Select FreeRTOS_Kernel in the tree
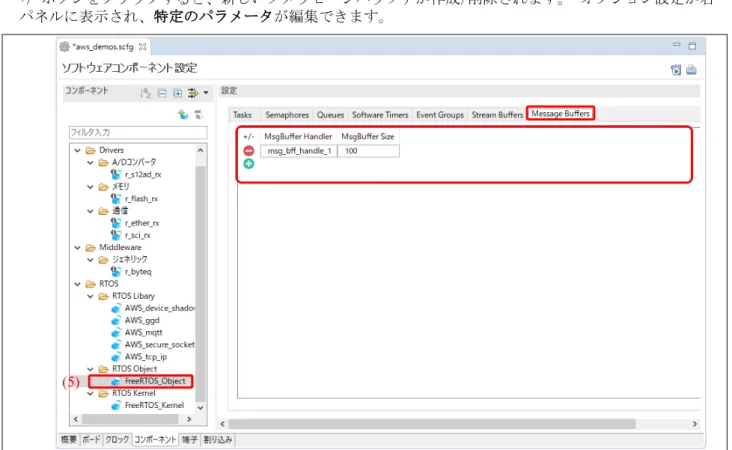This screenshot has width=732, height=450. coord(154,405)
